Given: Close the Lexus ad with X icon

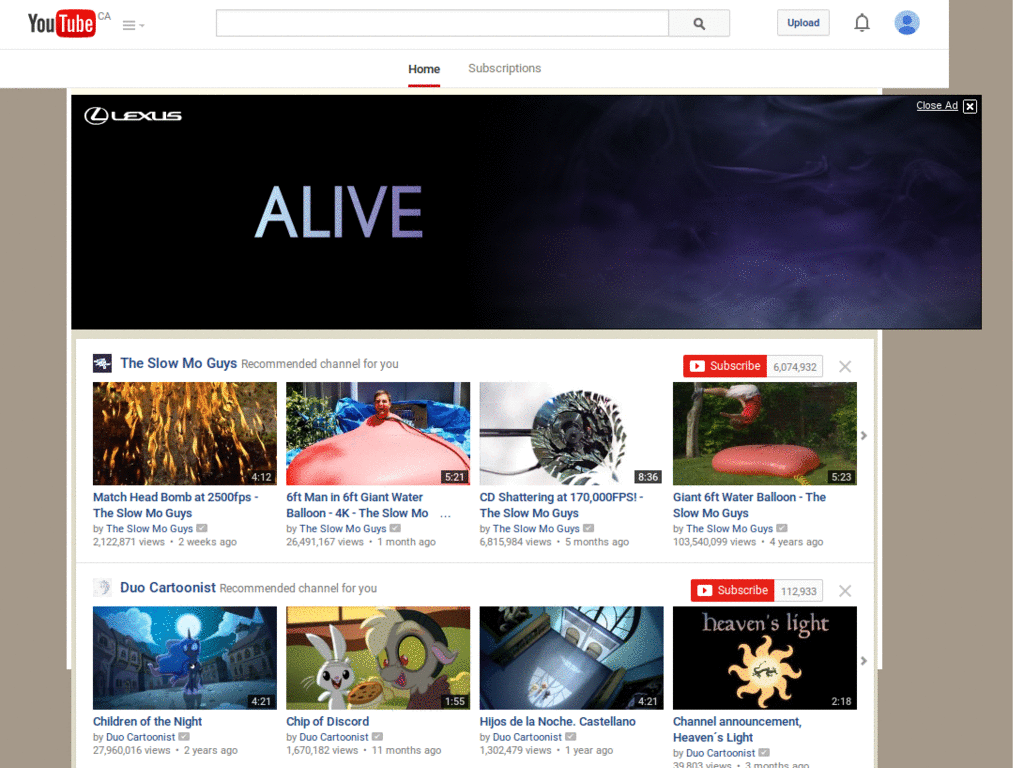Looking at the screenshot, I should click(x=970, y=106).
